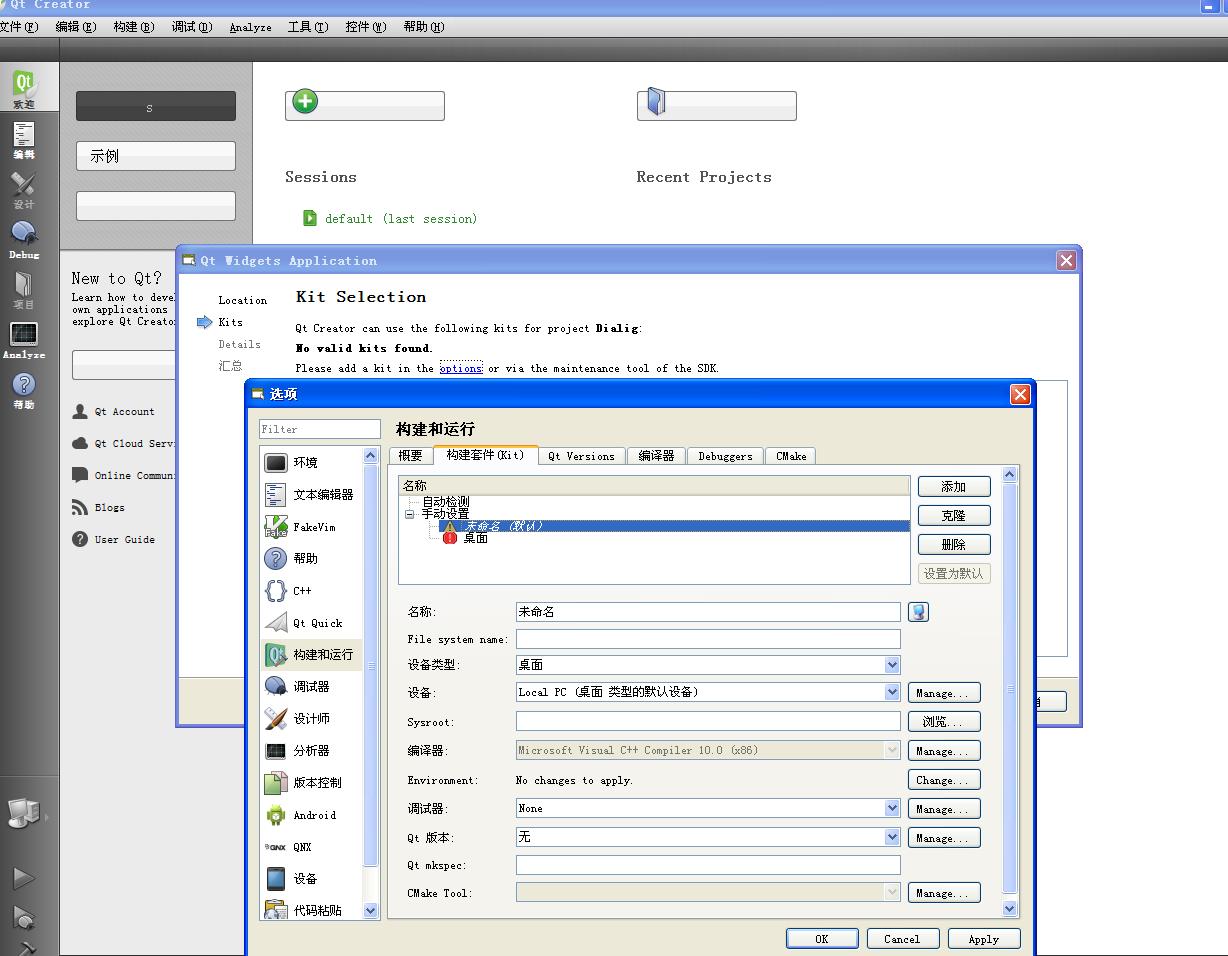The width and height of the screenshot is (1228, 956).
Task: Click the kit icon button beside 名称 field
Action: [x=918, y=611]
